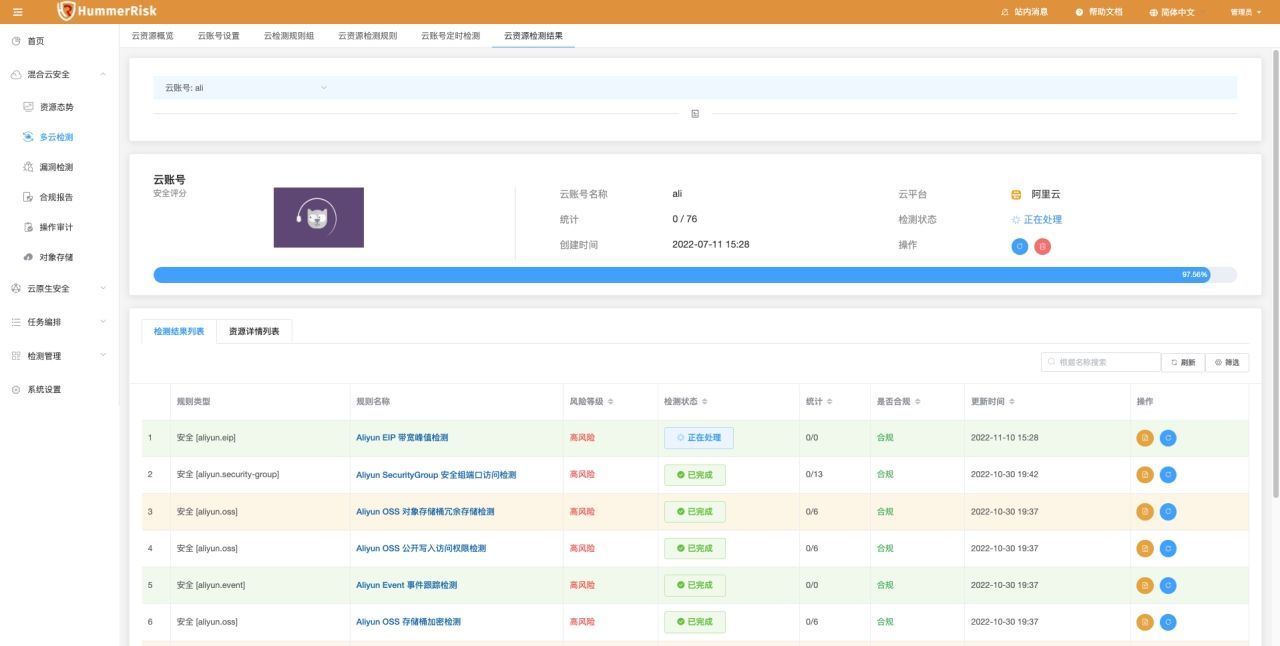1280x646 pixels.
Task: Click orange log icon in 冗余存储检测 row
Action: click(1146, 512)
